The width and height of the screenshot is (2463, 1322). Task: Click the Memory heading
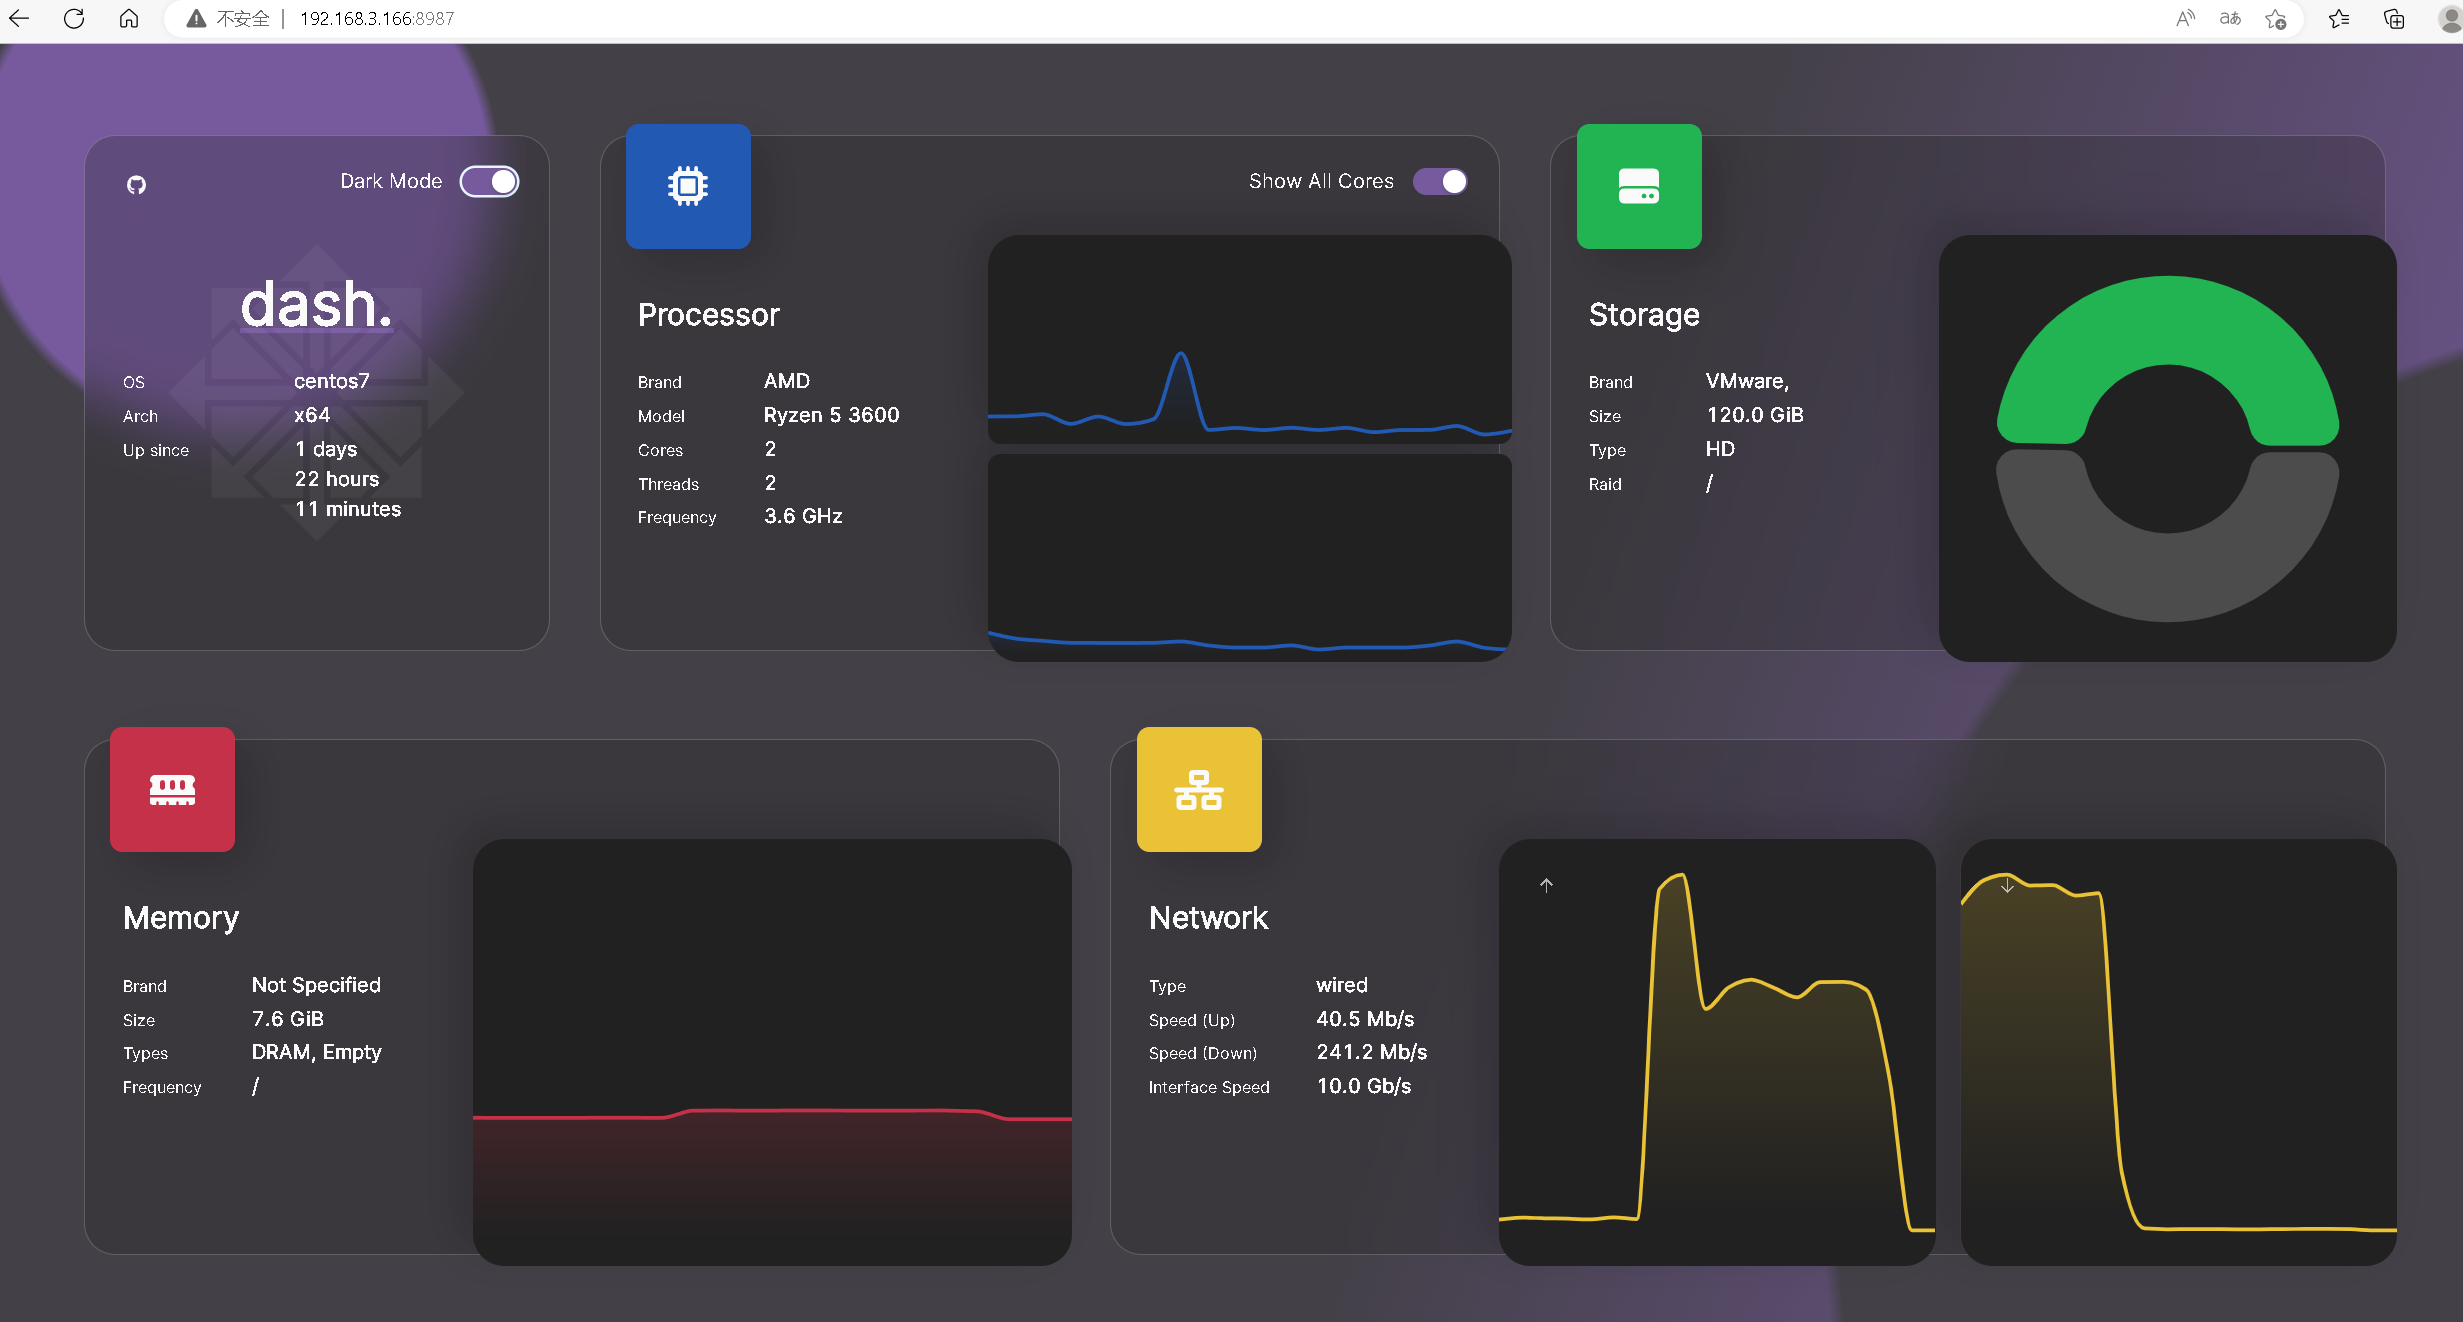coord(181,918)
